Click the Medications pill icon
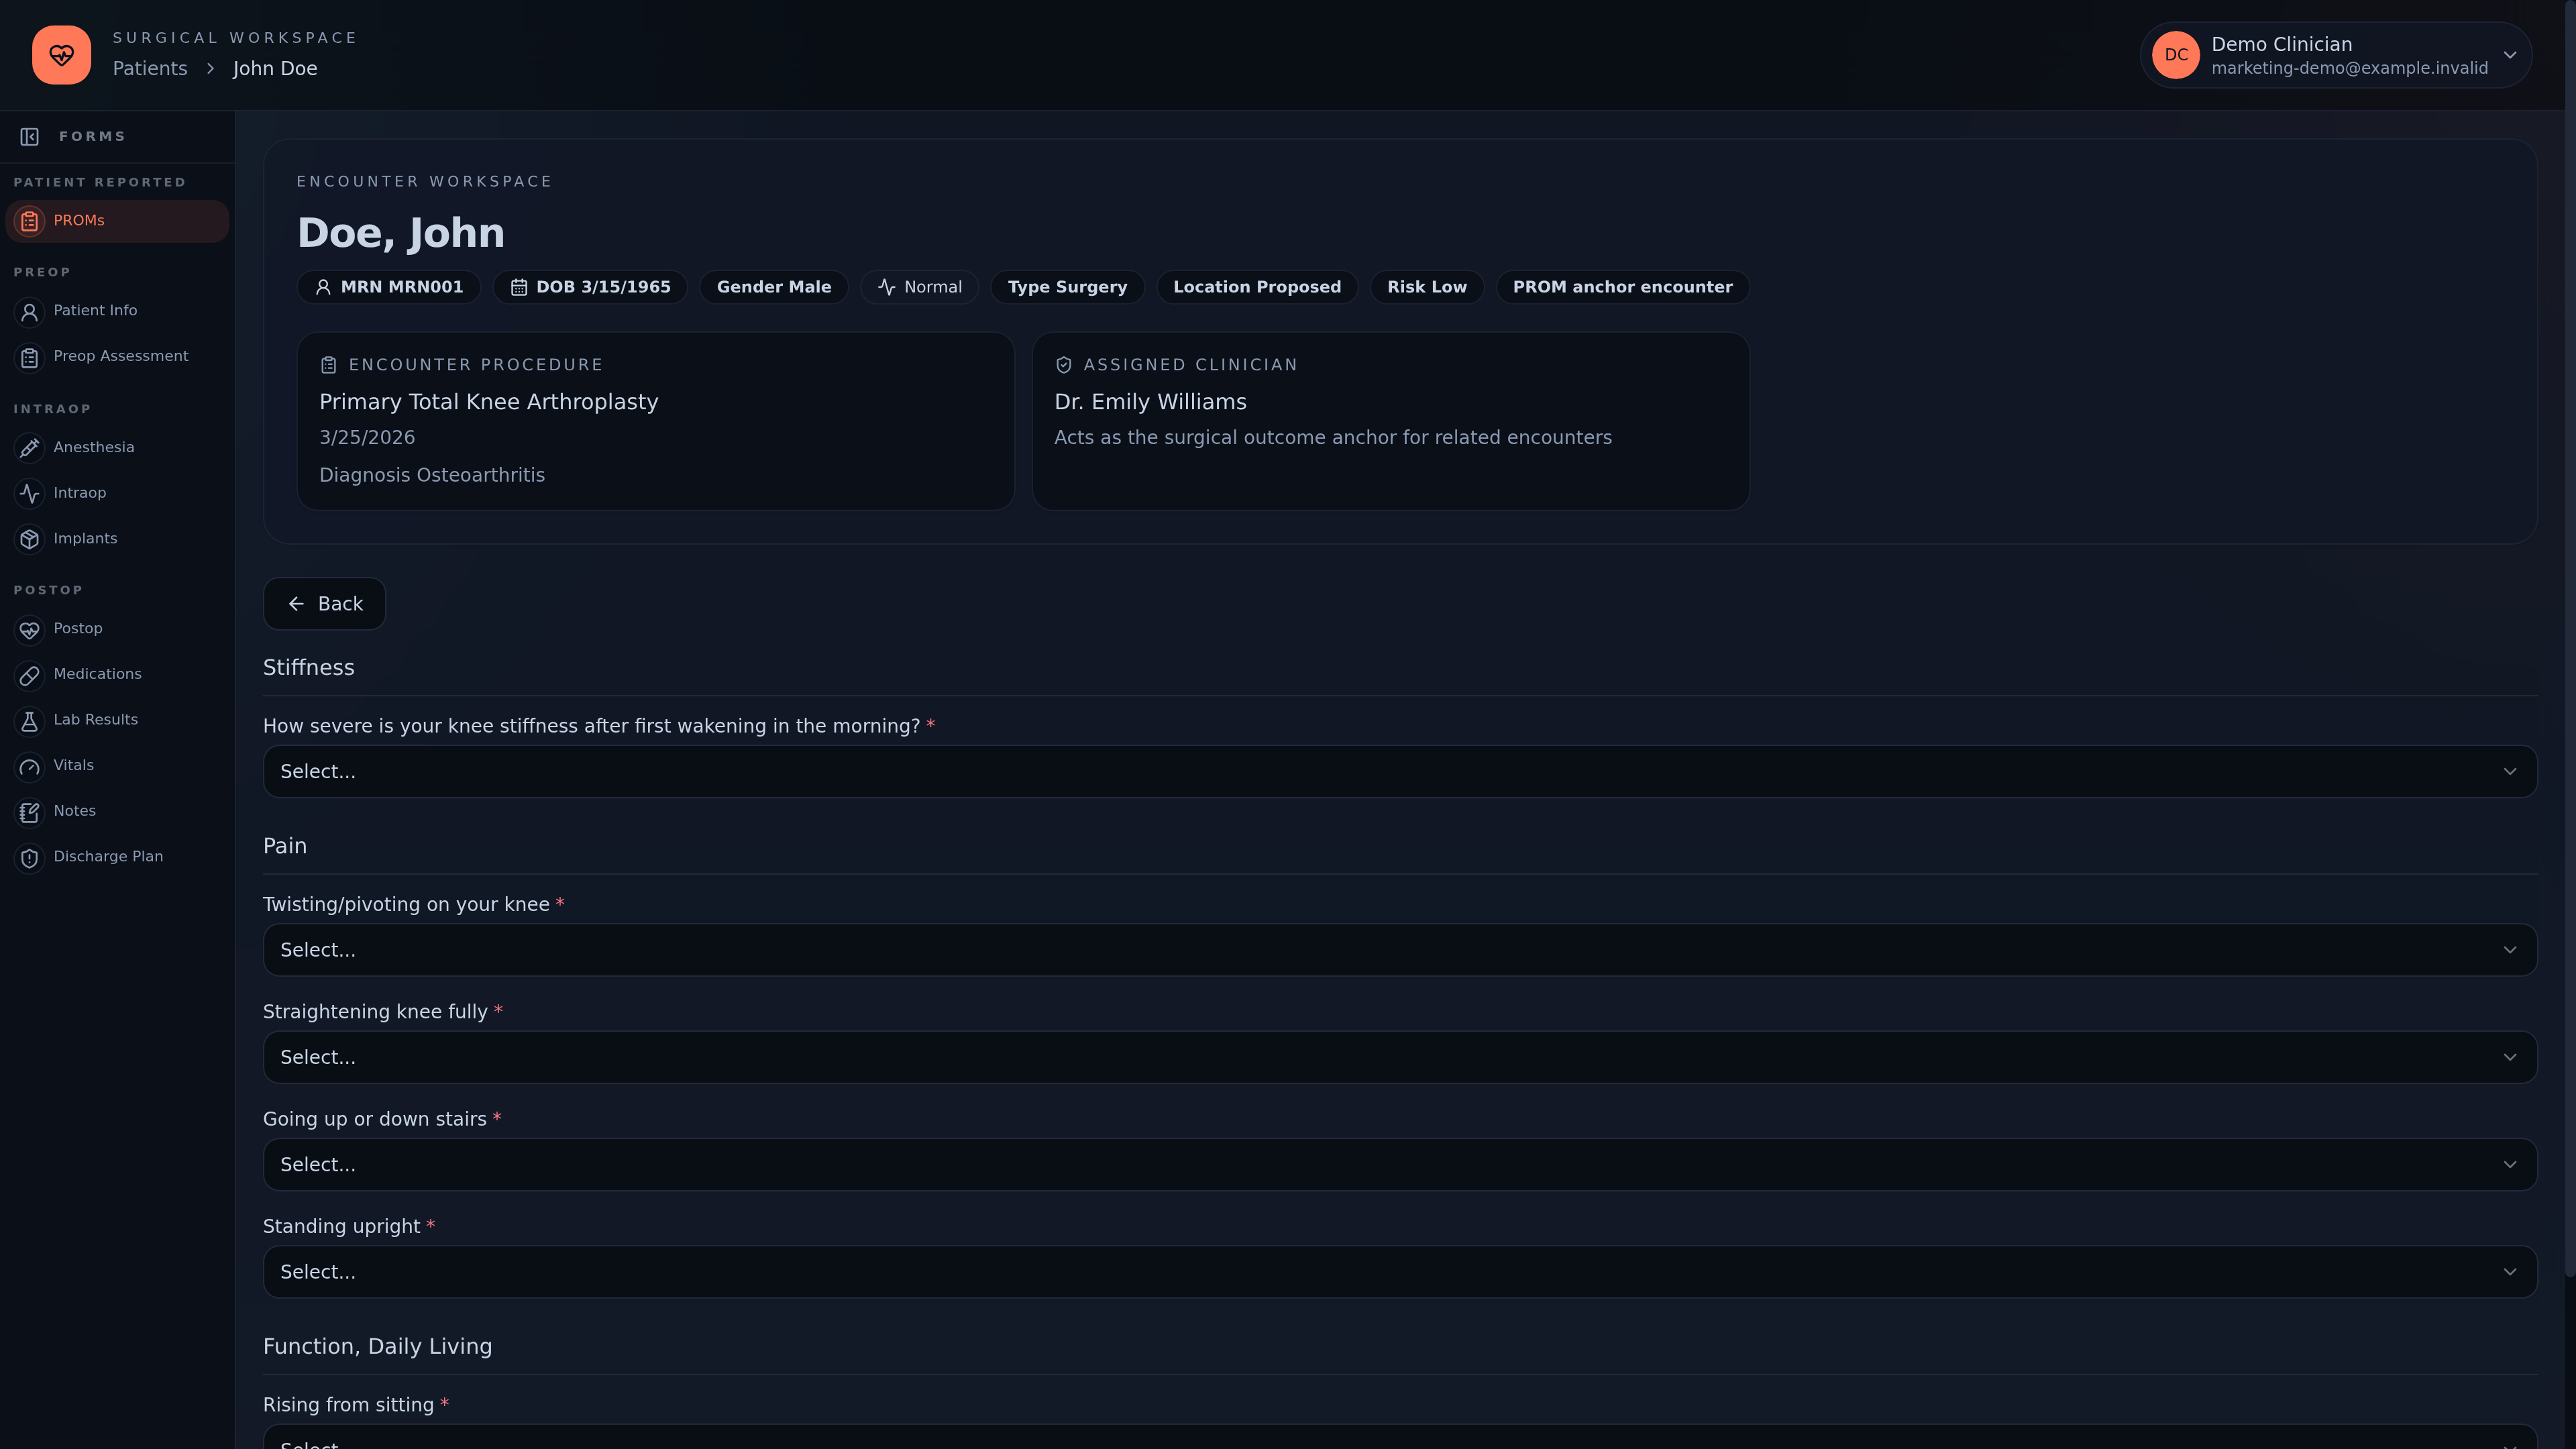The height and width of the screenshot is (1449, 2576). (x=30, y=675)
